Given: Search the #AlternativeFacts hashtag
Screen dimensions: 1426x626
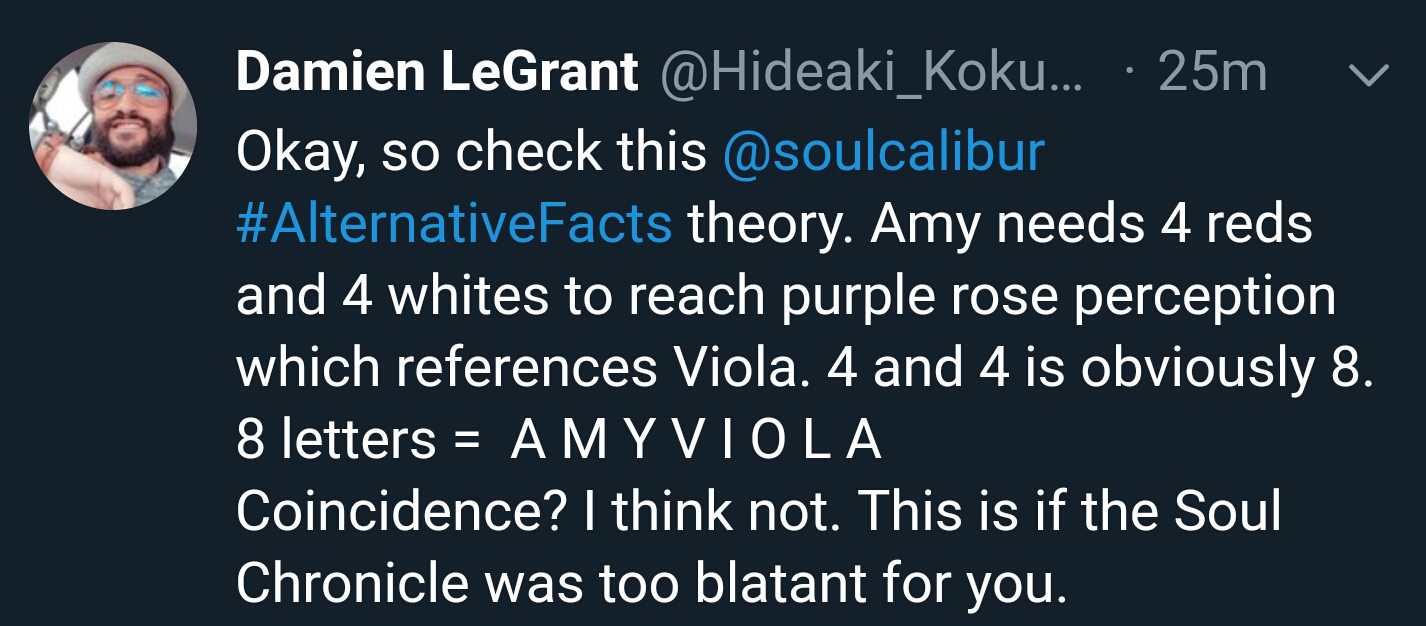Looking at the screenshot, I should point(454,225).
